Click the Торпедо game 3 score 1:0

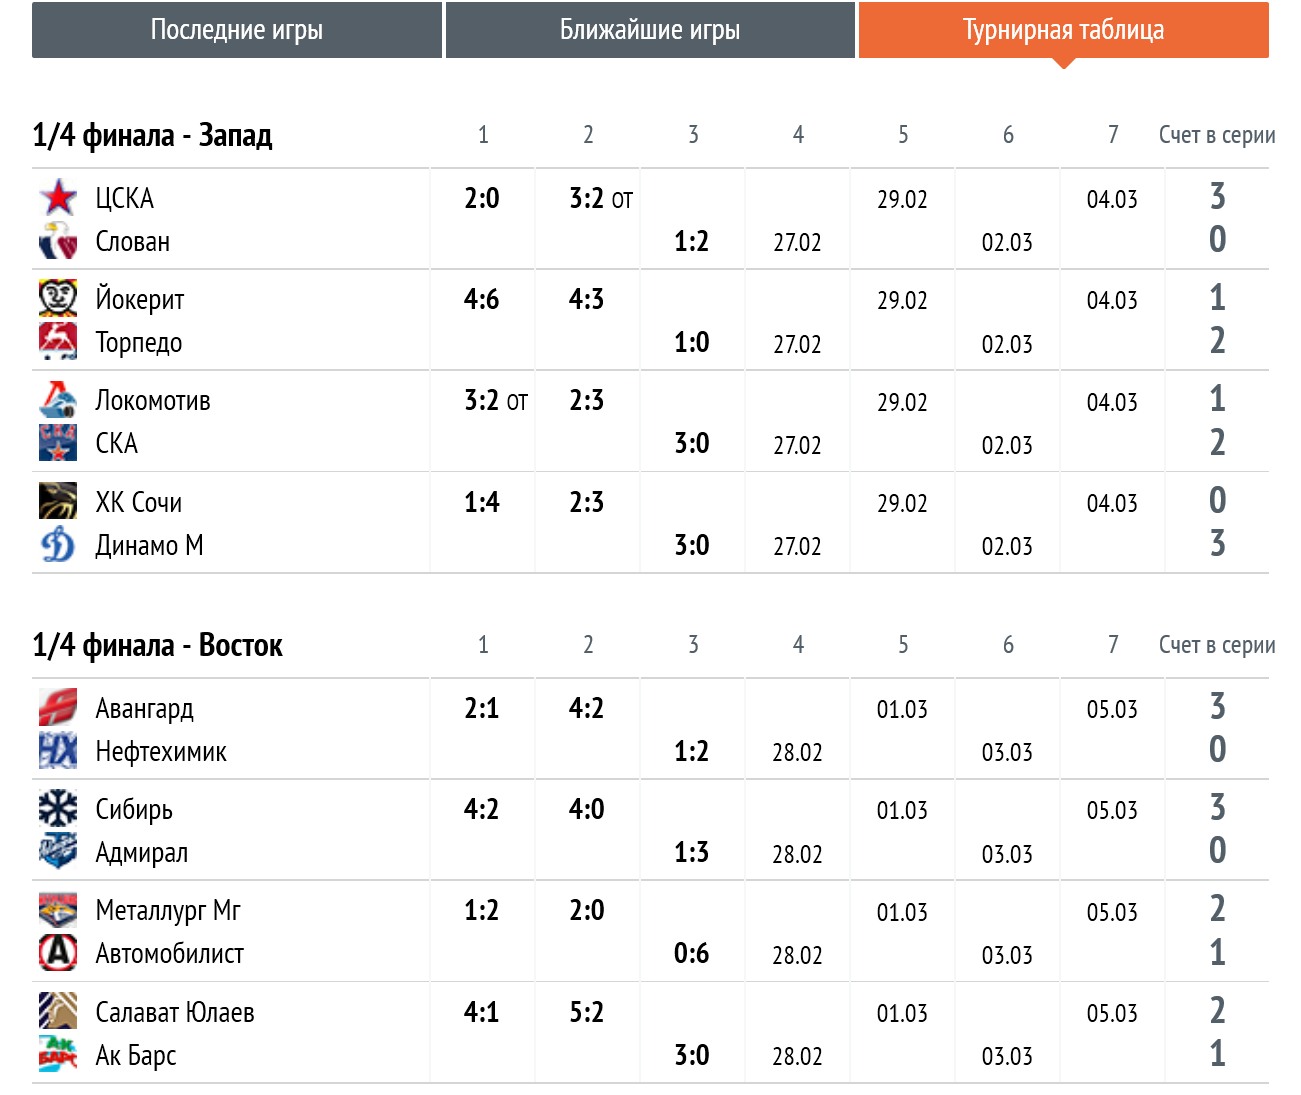click(x=692, y=343)
